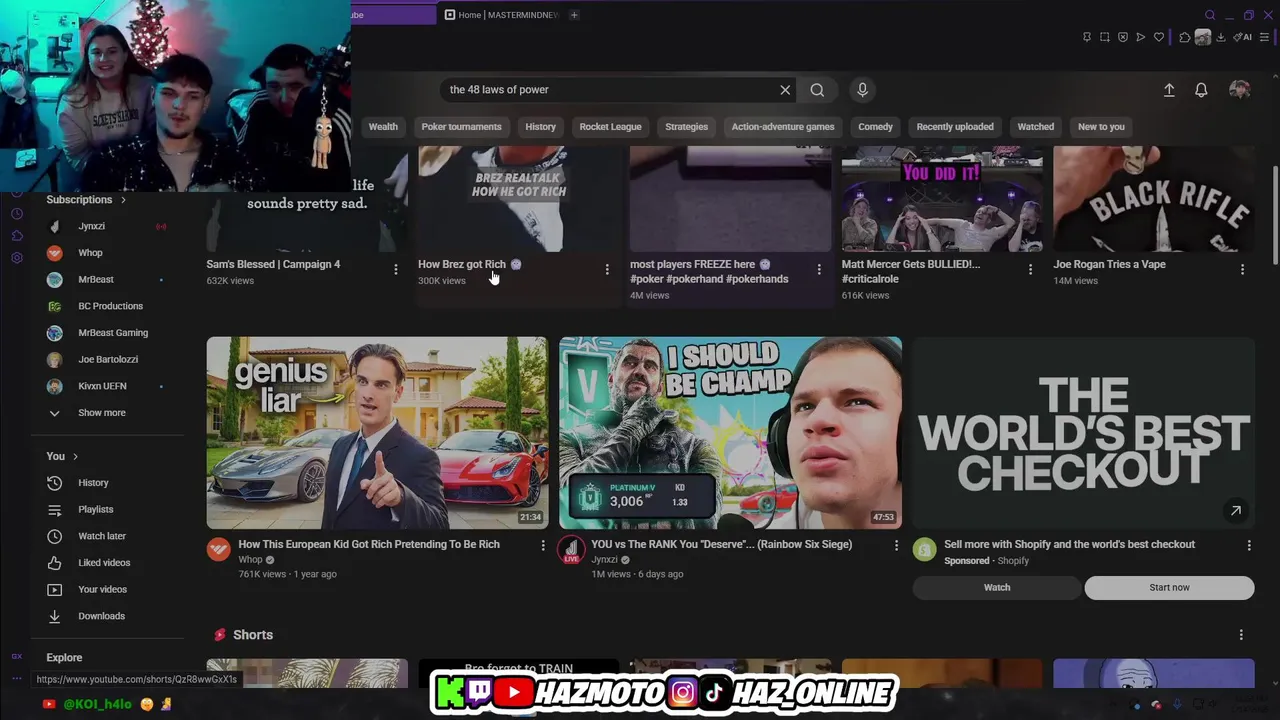Open YouTube notifications bell

[x=1201, y=90]
